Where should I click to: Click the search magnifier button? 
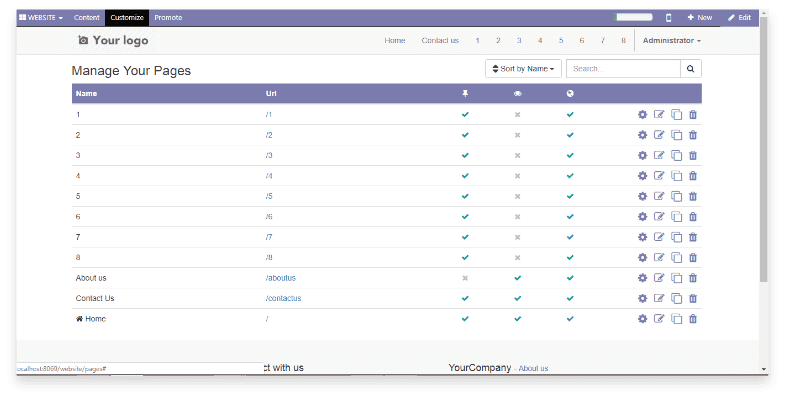pyautogui.click(x=691, y=69)
